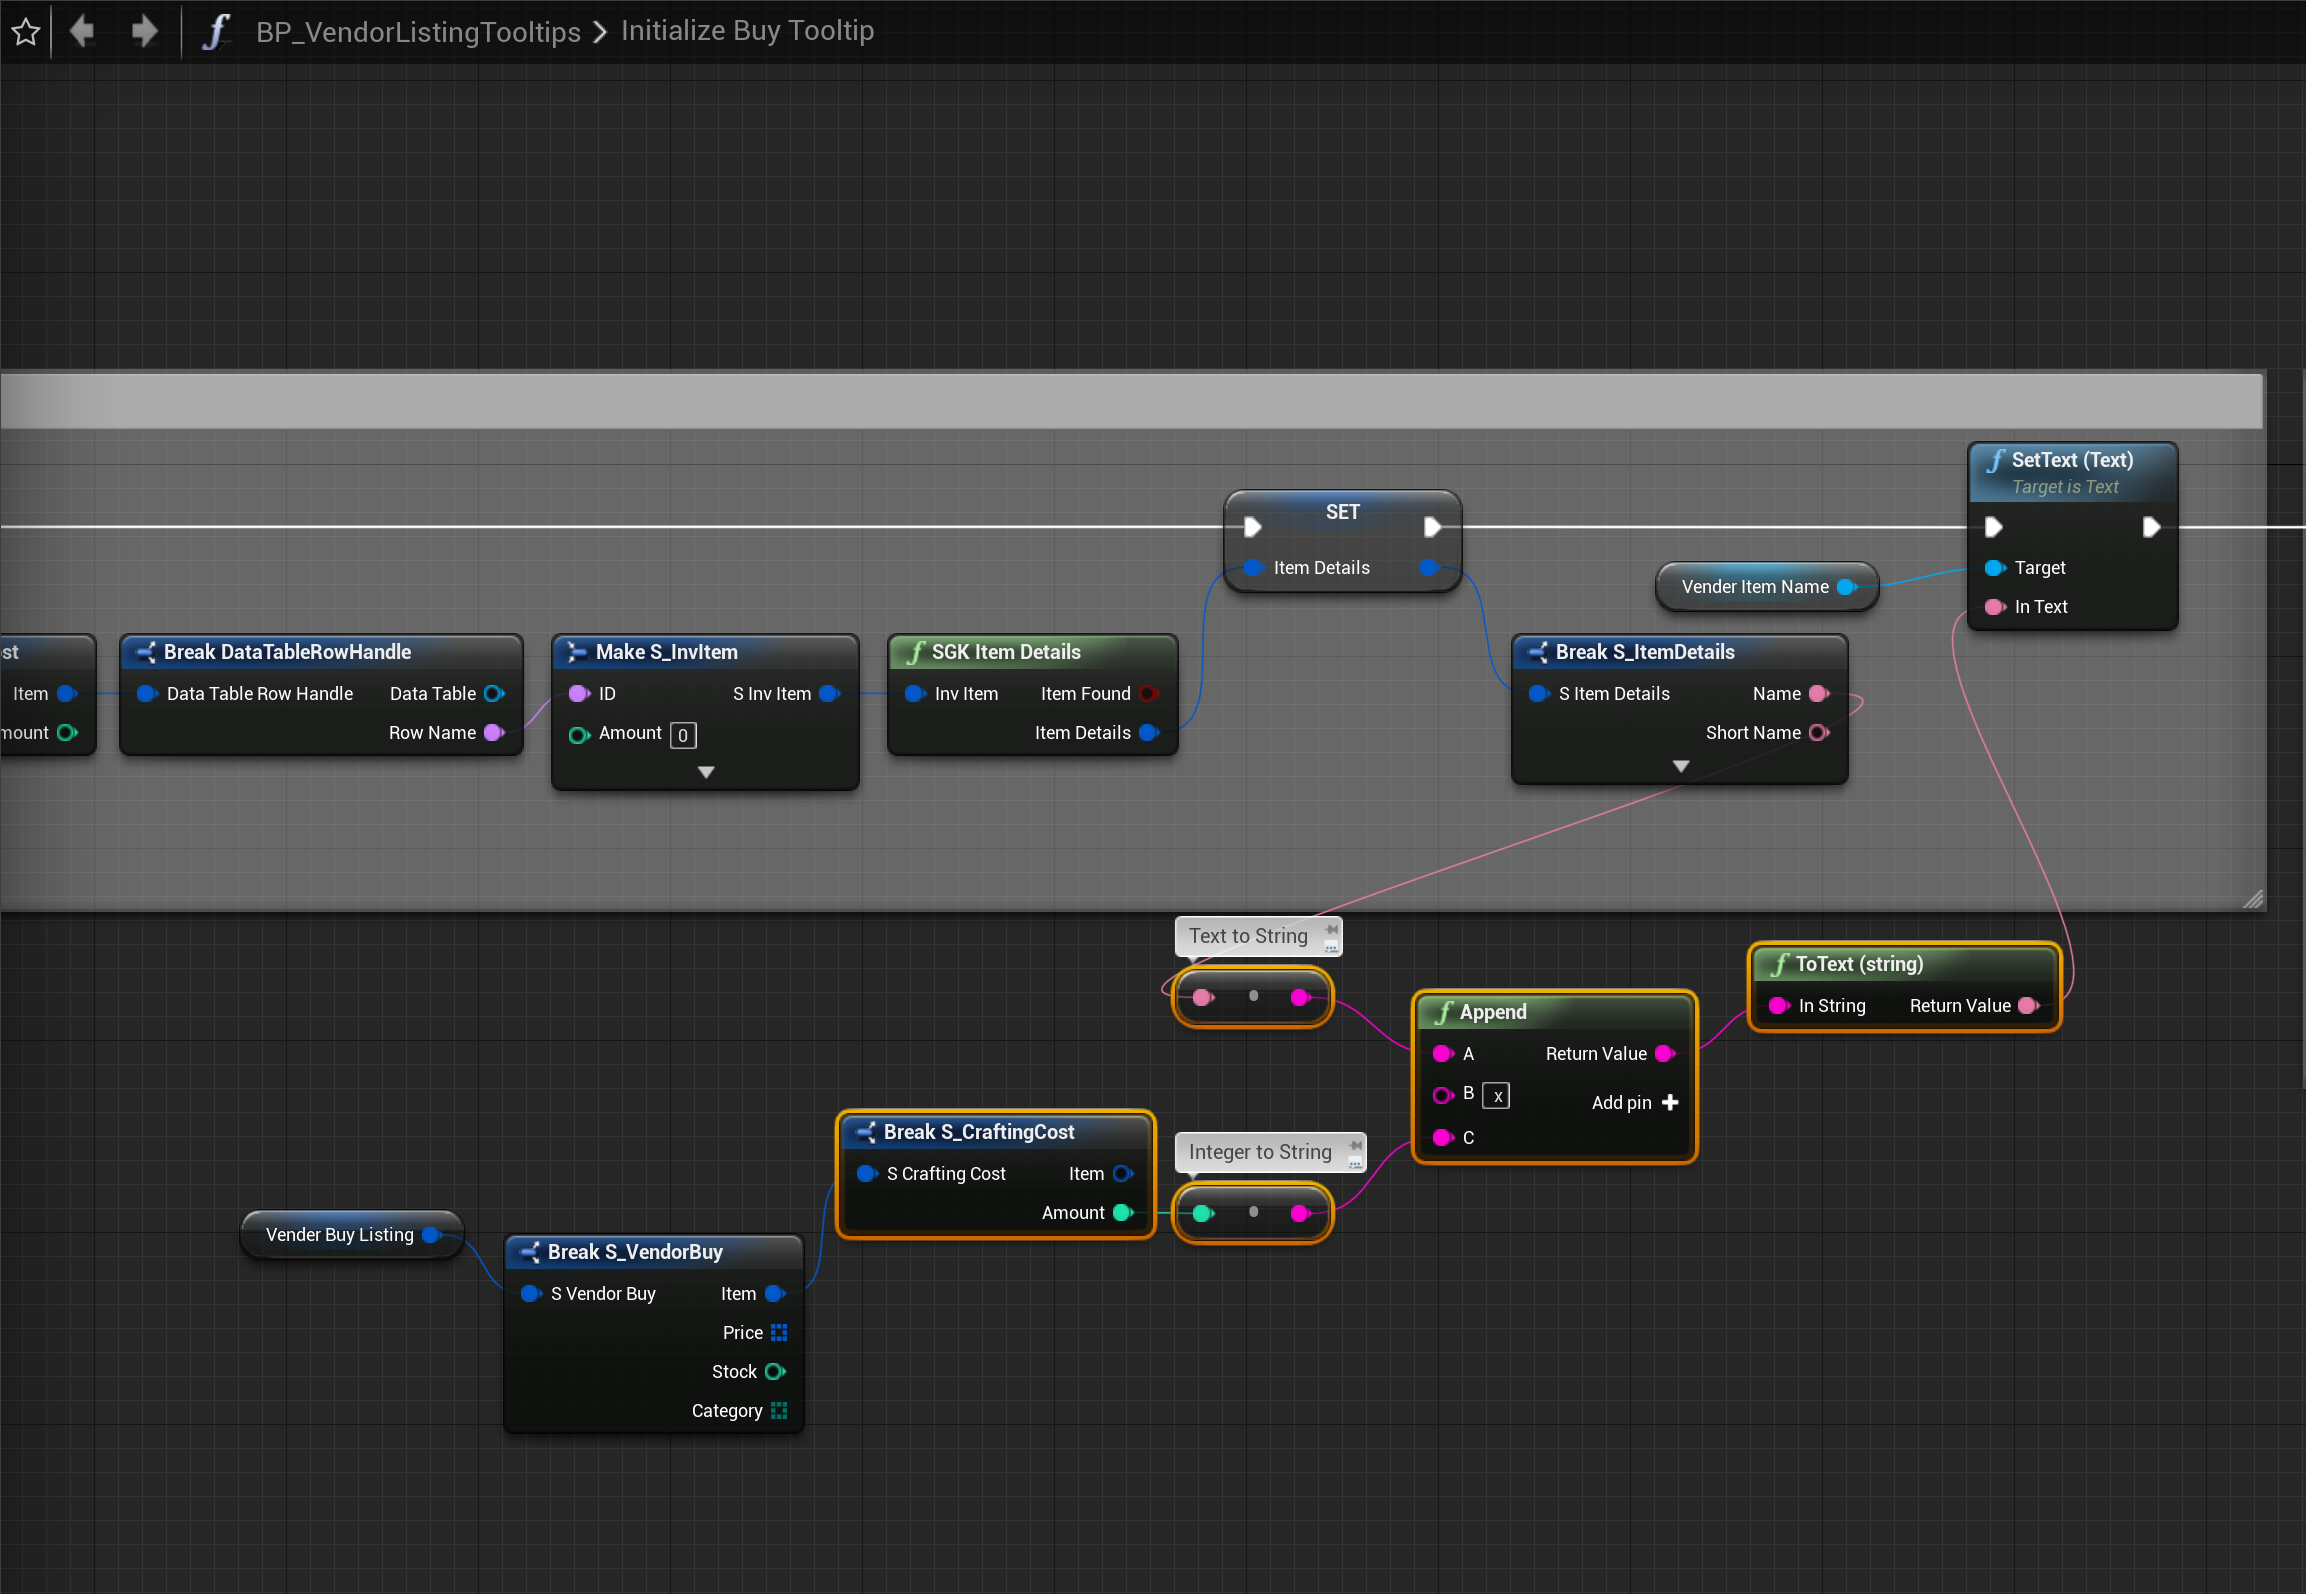The width and height of the screenshot is (2306, 1594).
Task: Click Stock output pin on Break S_VendorBuy
Action: [x=775, y=1371]
